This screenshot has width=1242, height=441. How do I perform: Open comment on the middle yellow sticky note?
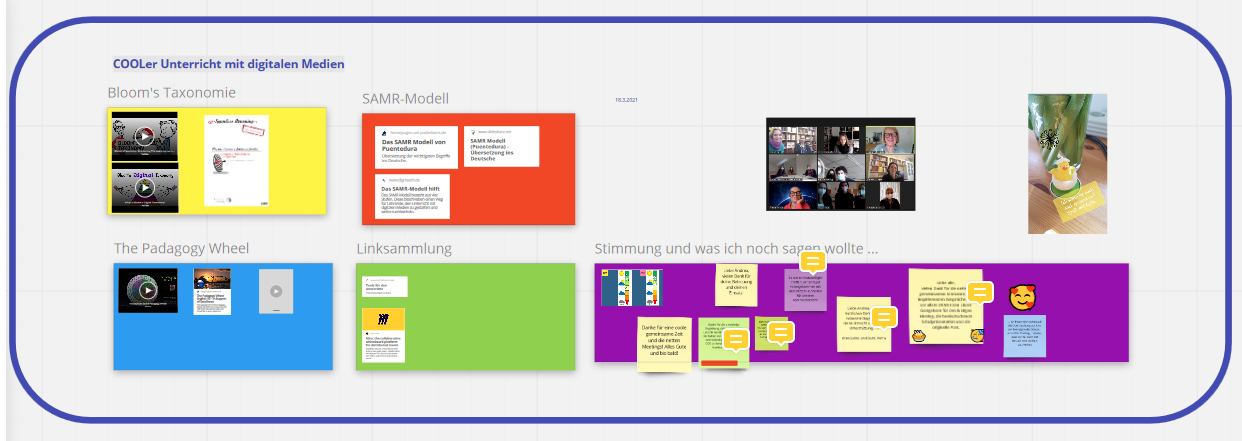coord(883,318)
